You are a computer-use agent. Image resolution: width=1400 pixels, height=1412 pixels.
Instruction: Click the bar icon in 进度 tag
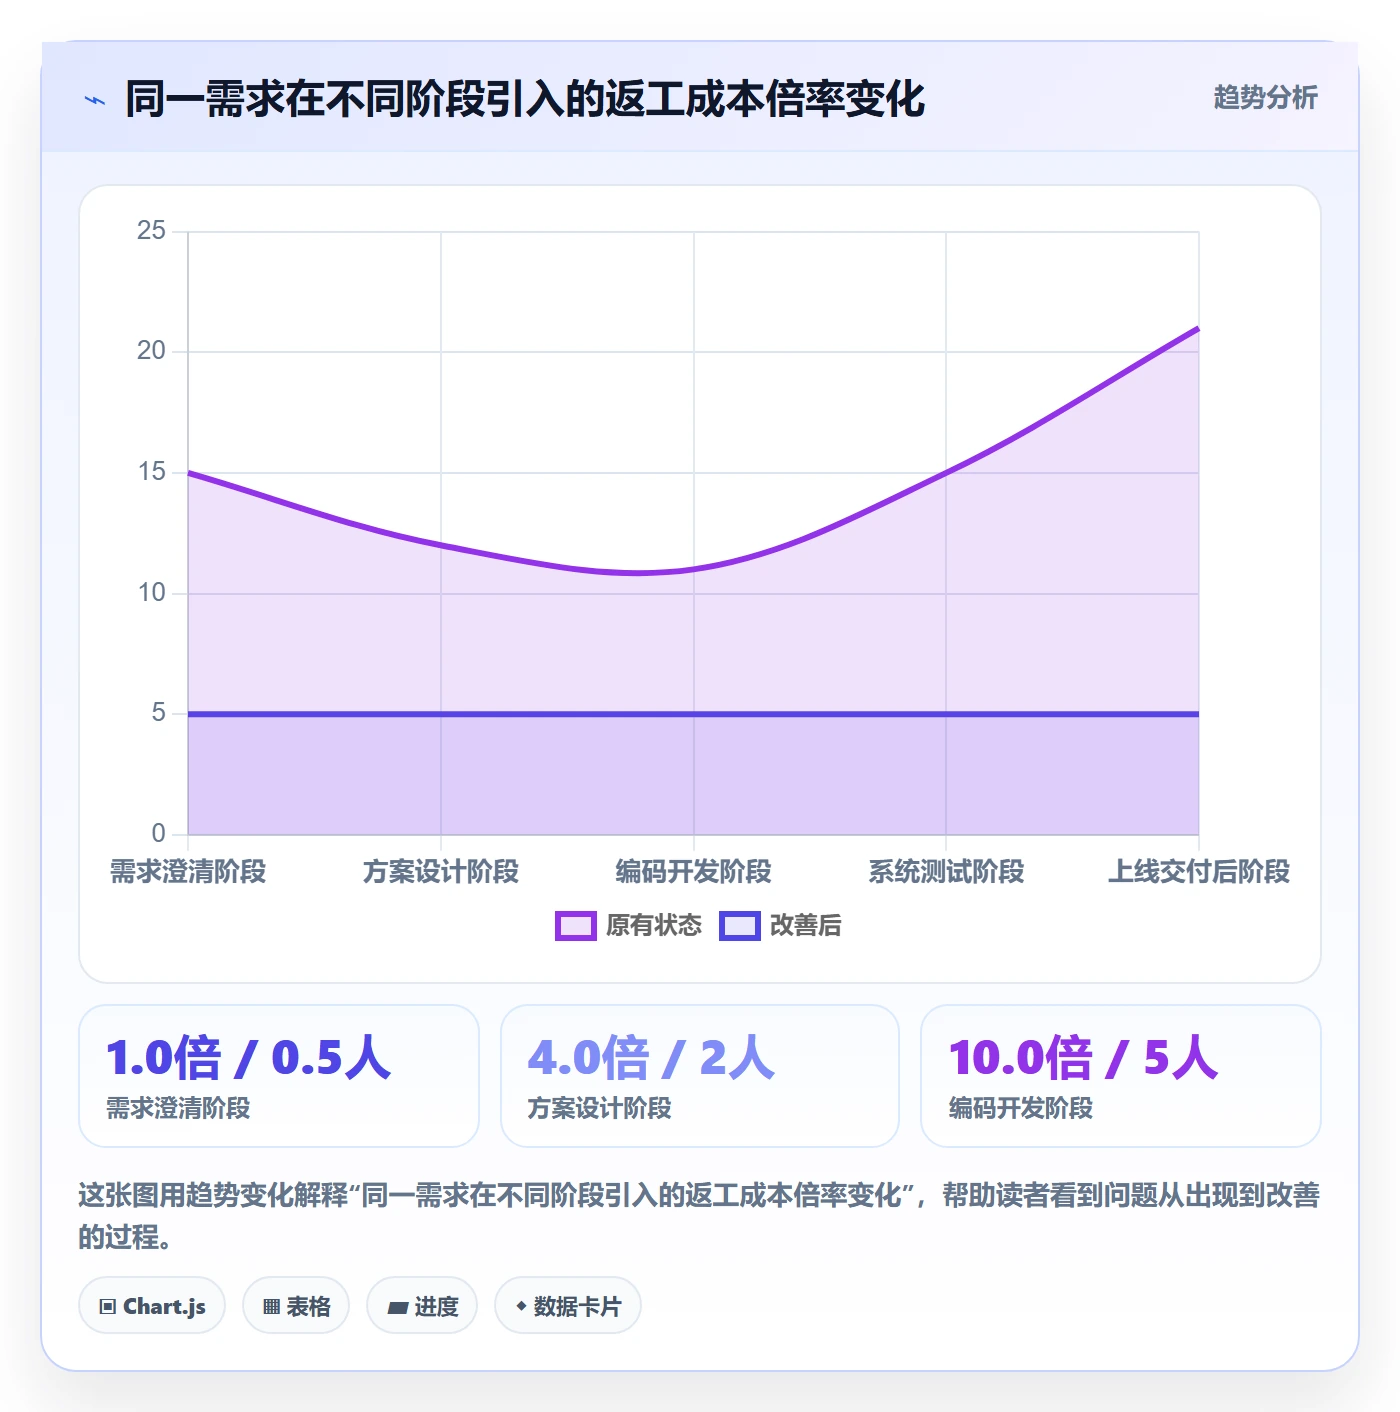coord(397,1307)
